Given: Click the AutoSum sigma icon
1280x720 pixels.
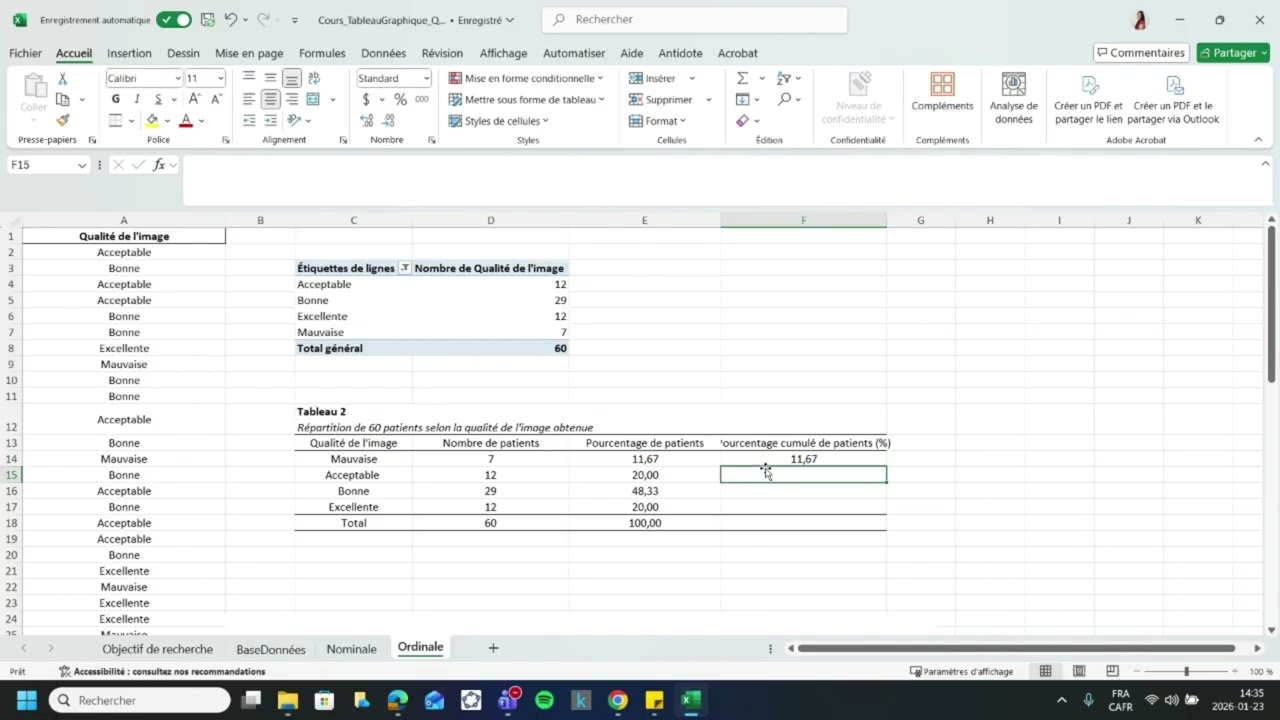Looking at the screenshot, I should coord(742,78).
